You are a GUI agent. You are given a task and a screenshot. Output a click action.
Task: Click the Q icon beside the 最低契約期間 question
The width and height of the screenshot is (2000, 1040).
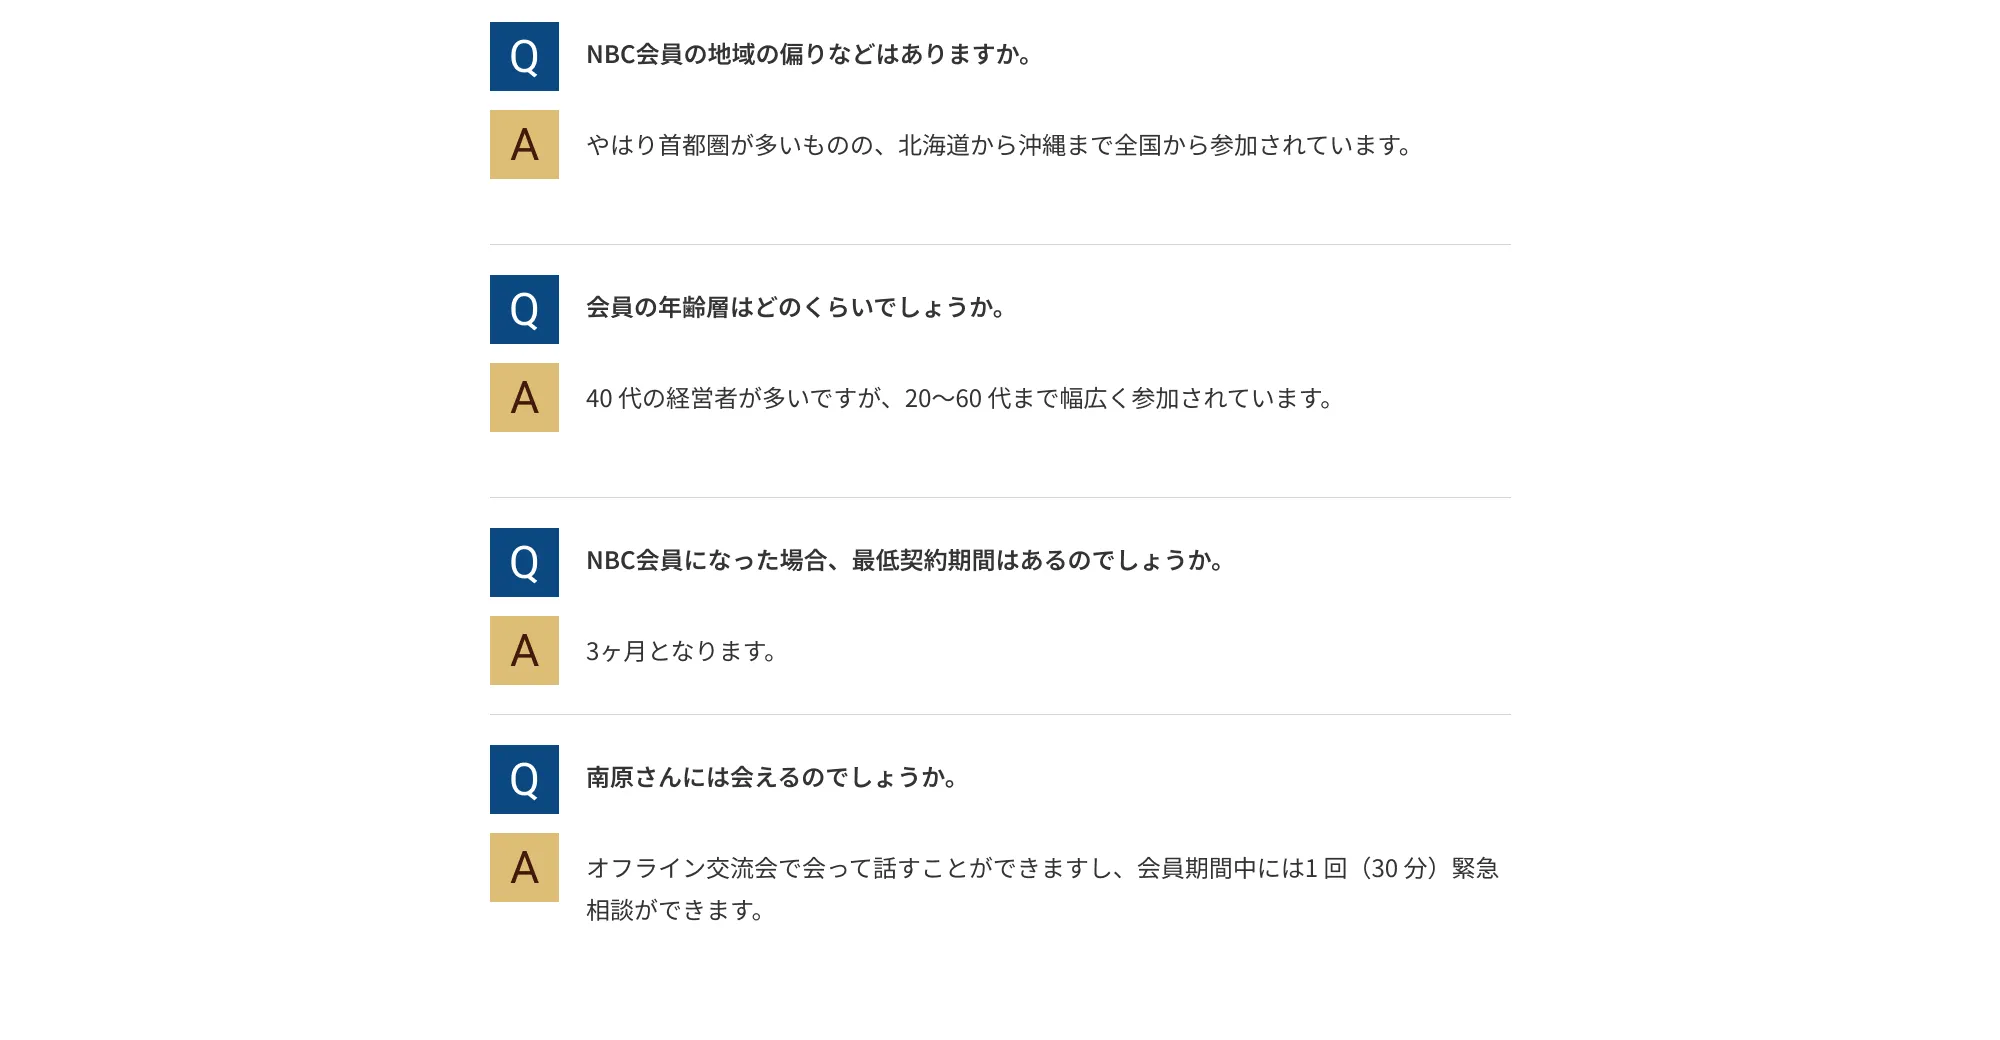click(524, 563)
